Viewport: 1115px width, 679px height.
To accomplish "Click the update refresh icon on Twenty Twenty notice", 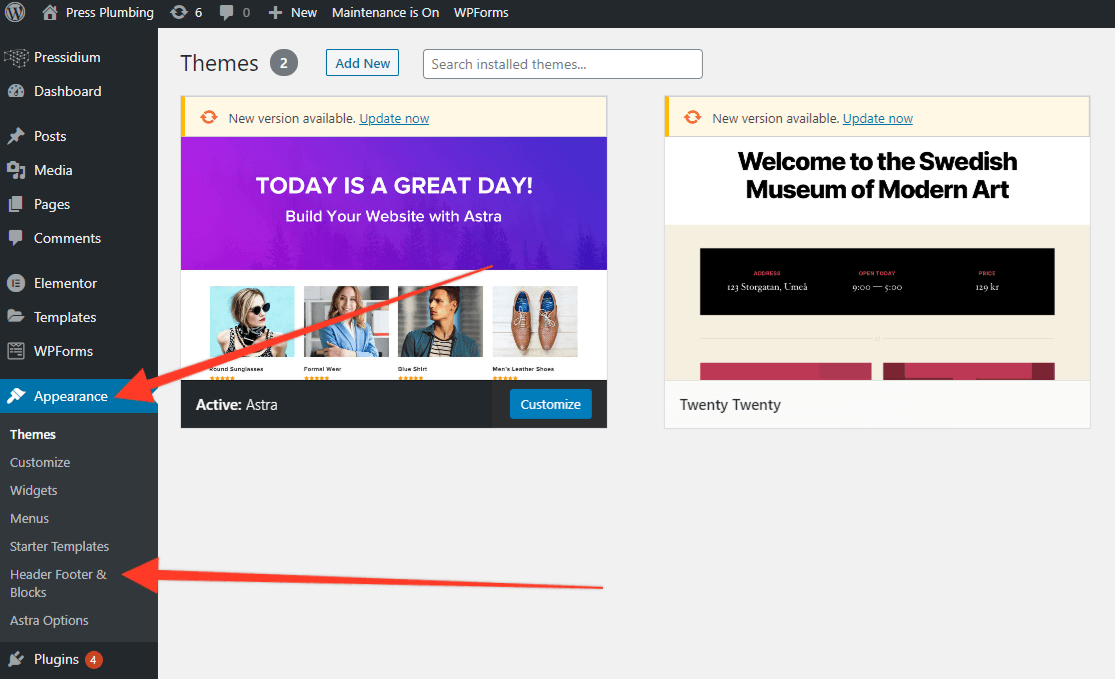I will 693,117.
